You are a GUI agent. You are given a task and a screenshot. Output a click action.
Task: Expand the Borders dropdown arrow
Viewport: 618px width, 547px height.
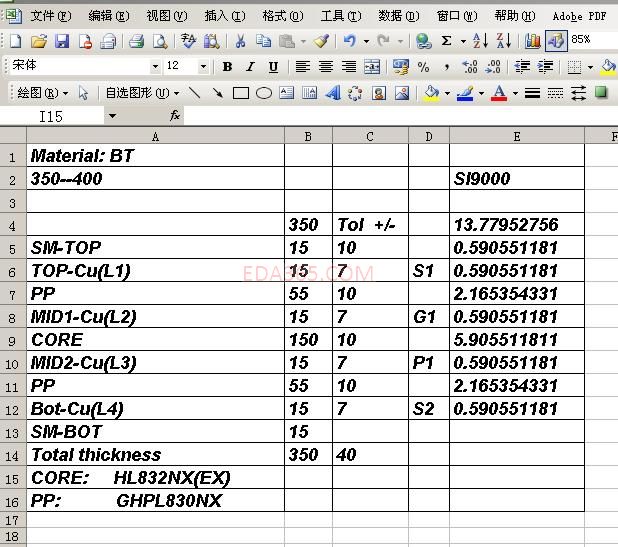click(590, 67)
